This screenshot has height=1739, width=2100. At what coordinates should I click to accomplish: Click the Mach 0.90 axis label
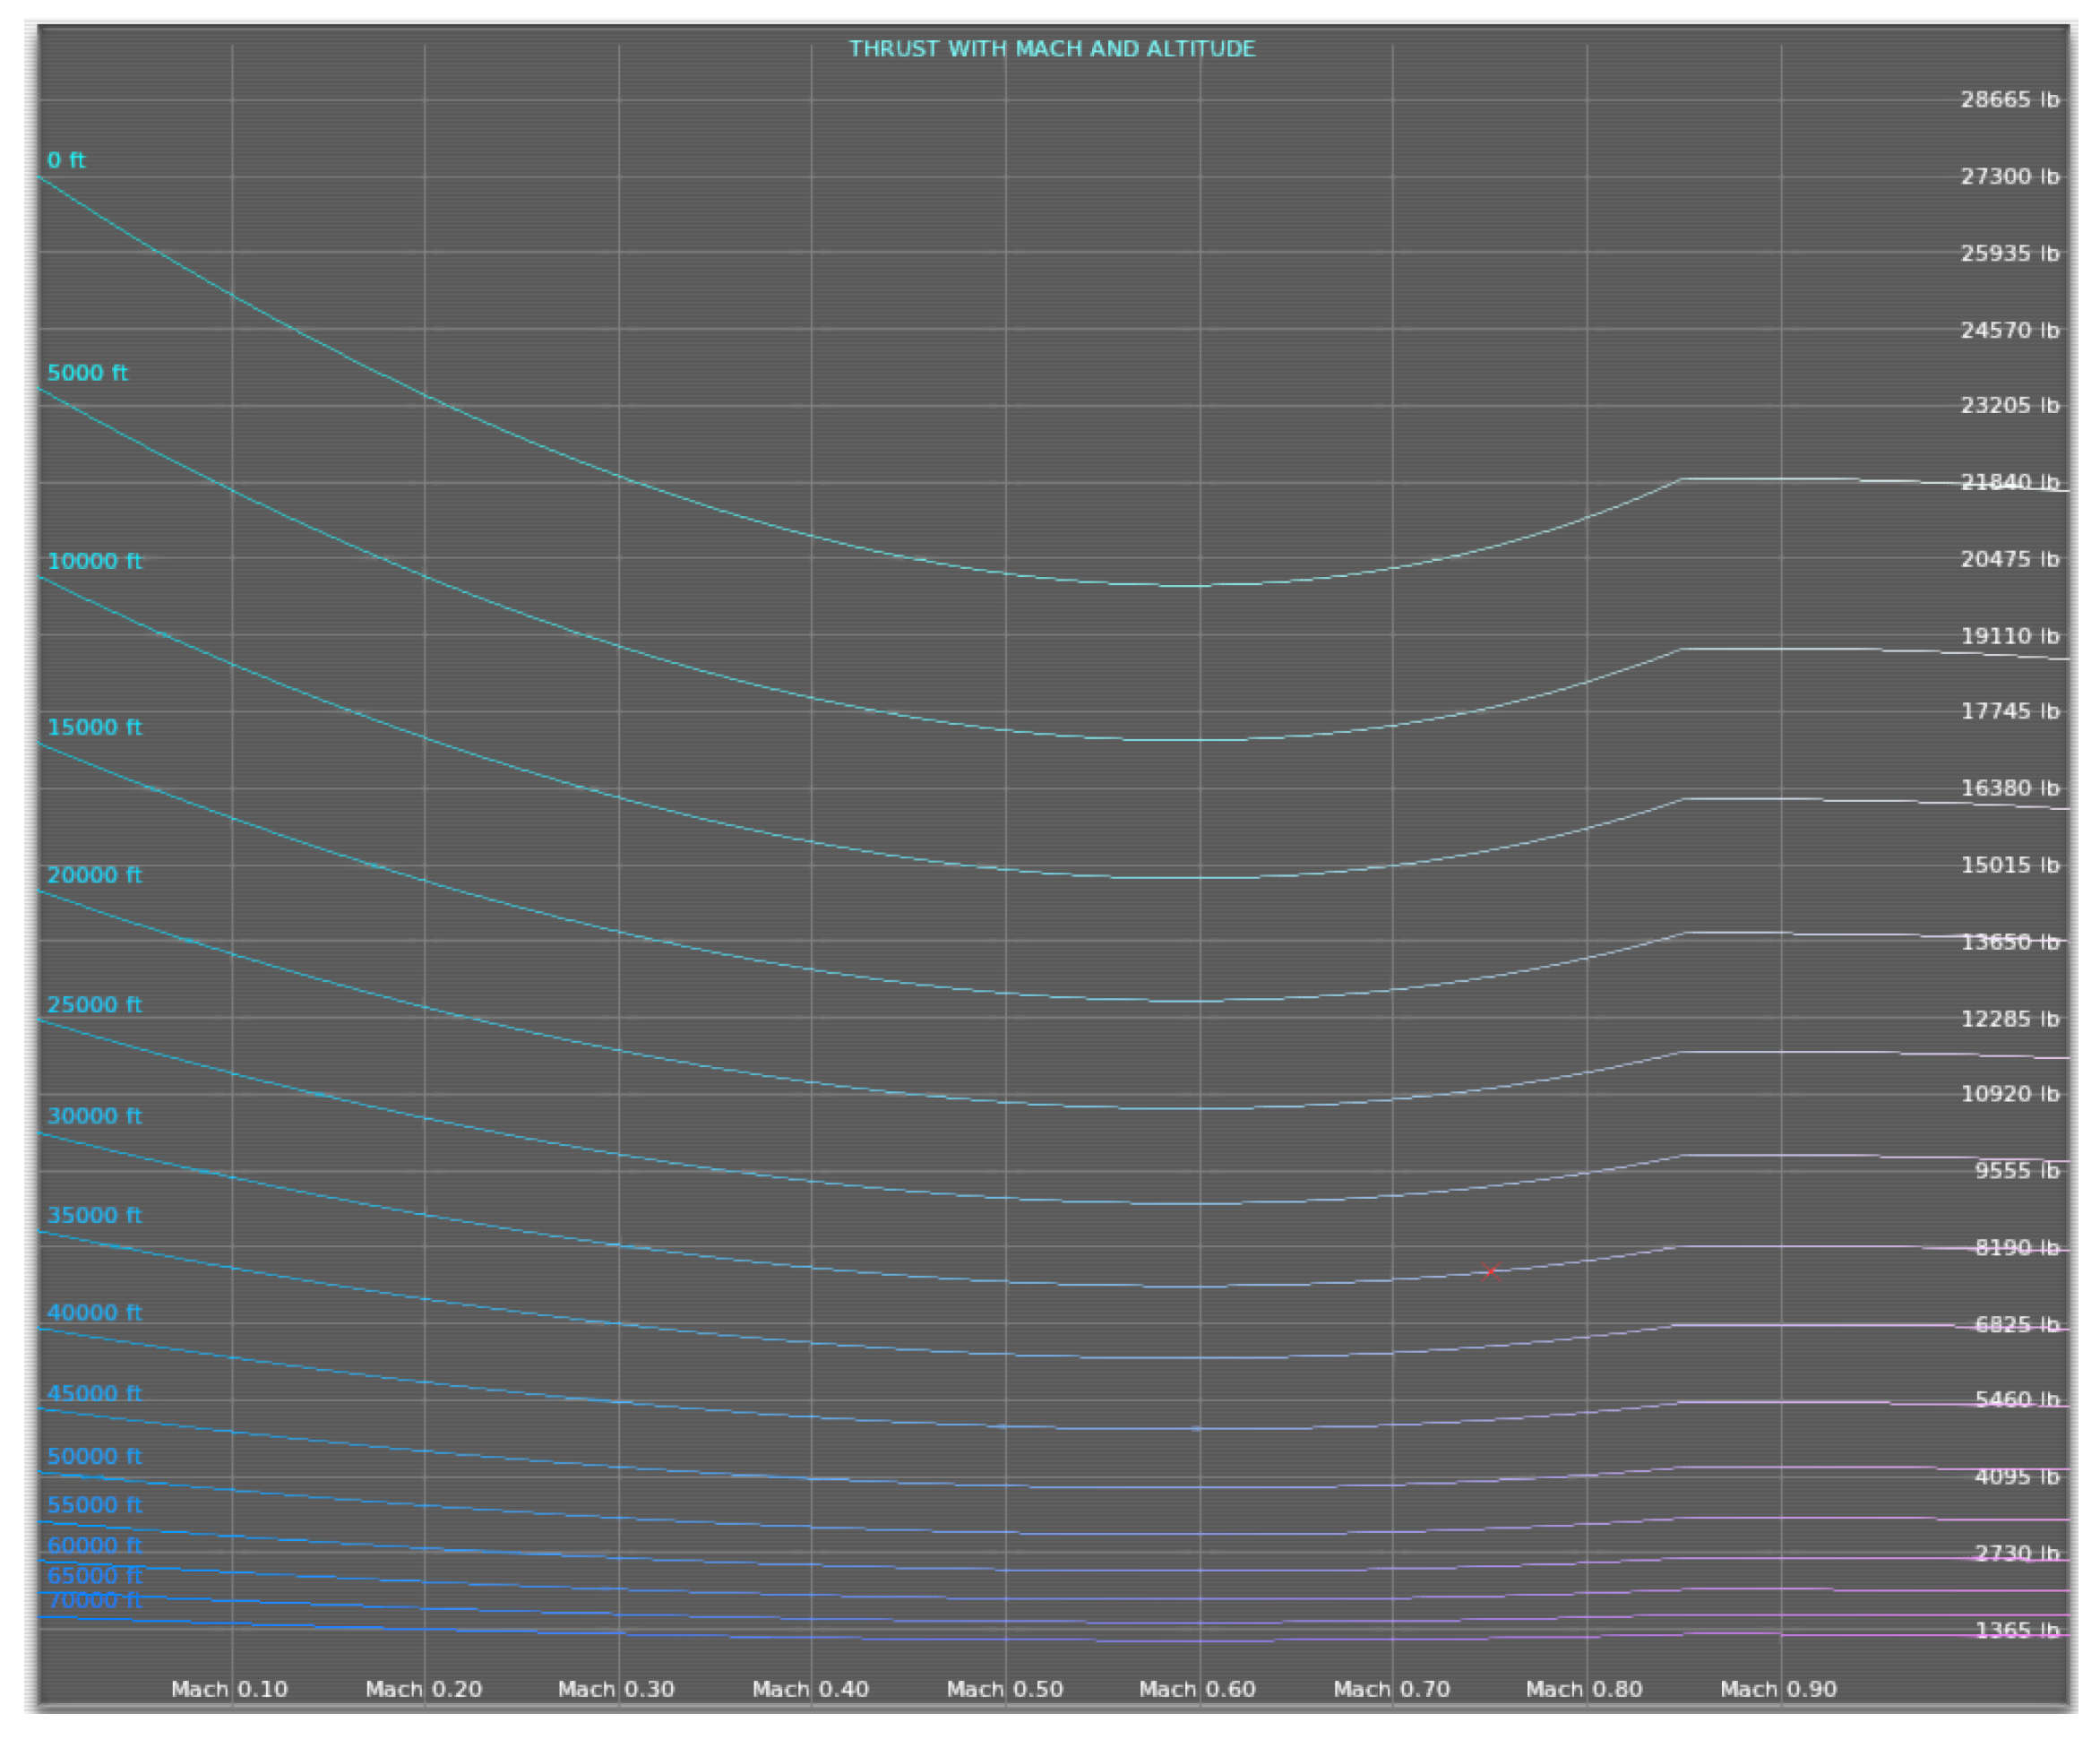tap(1778, 1689)
